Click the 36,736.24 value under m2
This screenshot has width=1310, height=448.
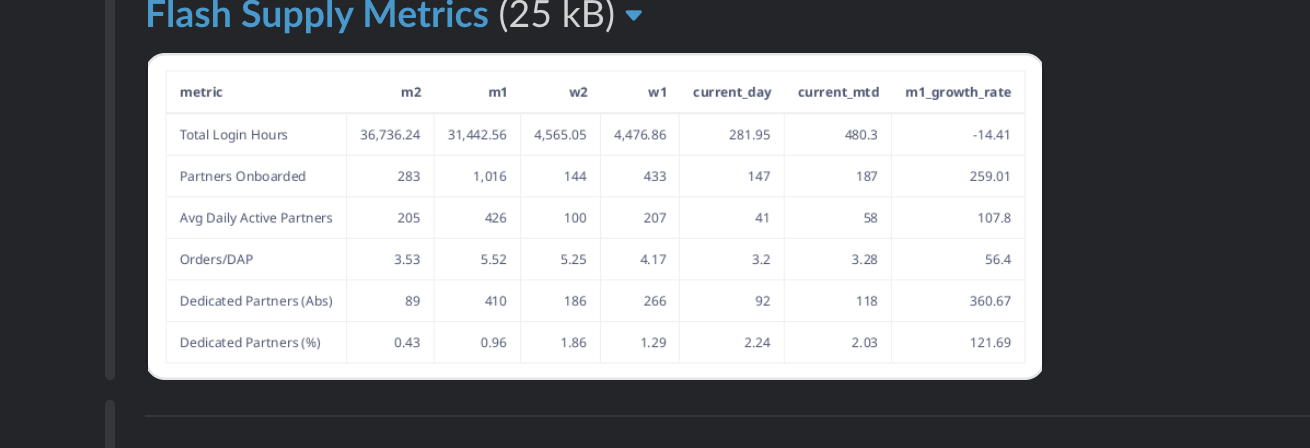click(390, 135)
